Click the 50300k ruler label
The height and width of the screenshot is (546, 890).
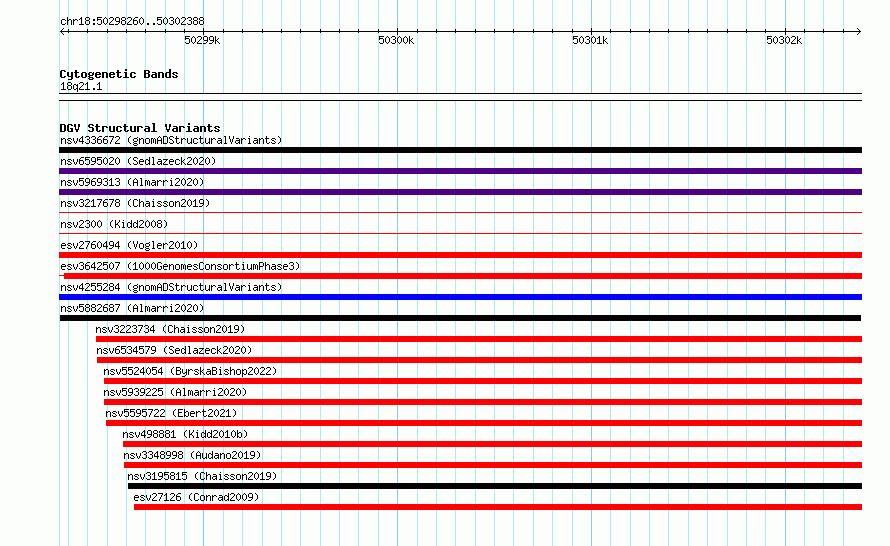coord(396,40)
